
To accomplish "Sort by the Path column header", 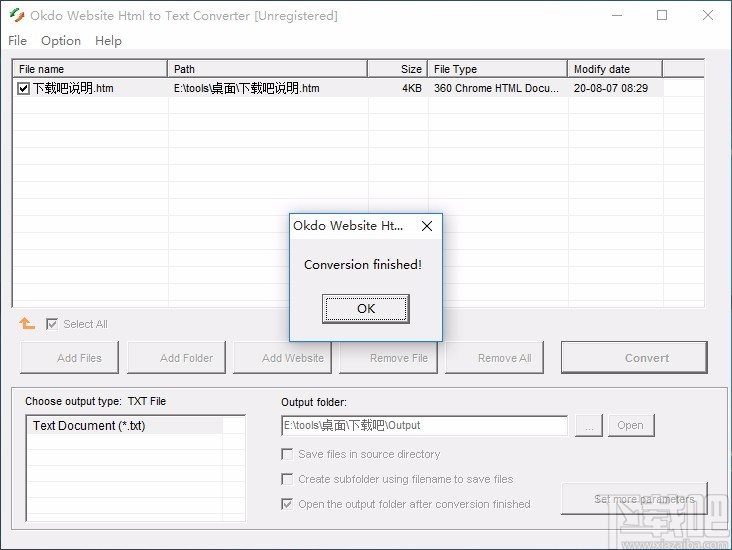I will click(x=267, y=69).
